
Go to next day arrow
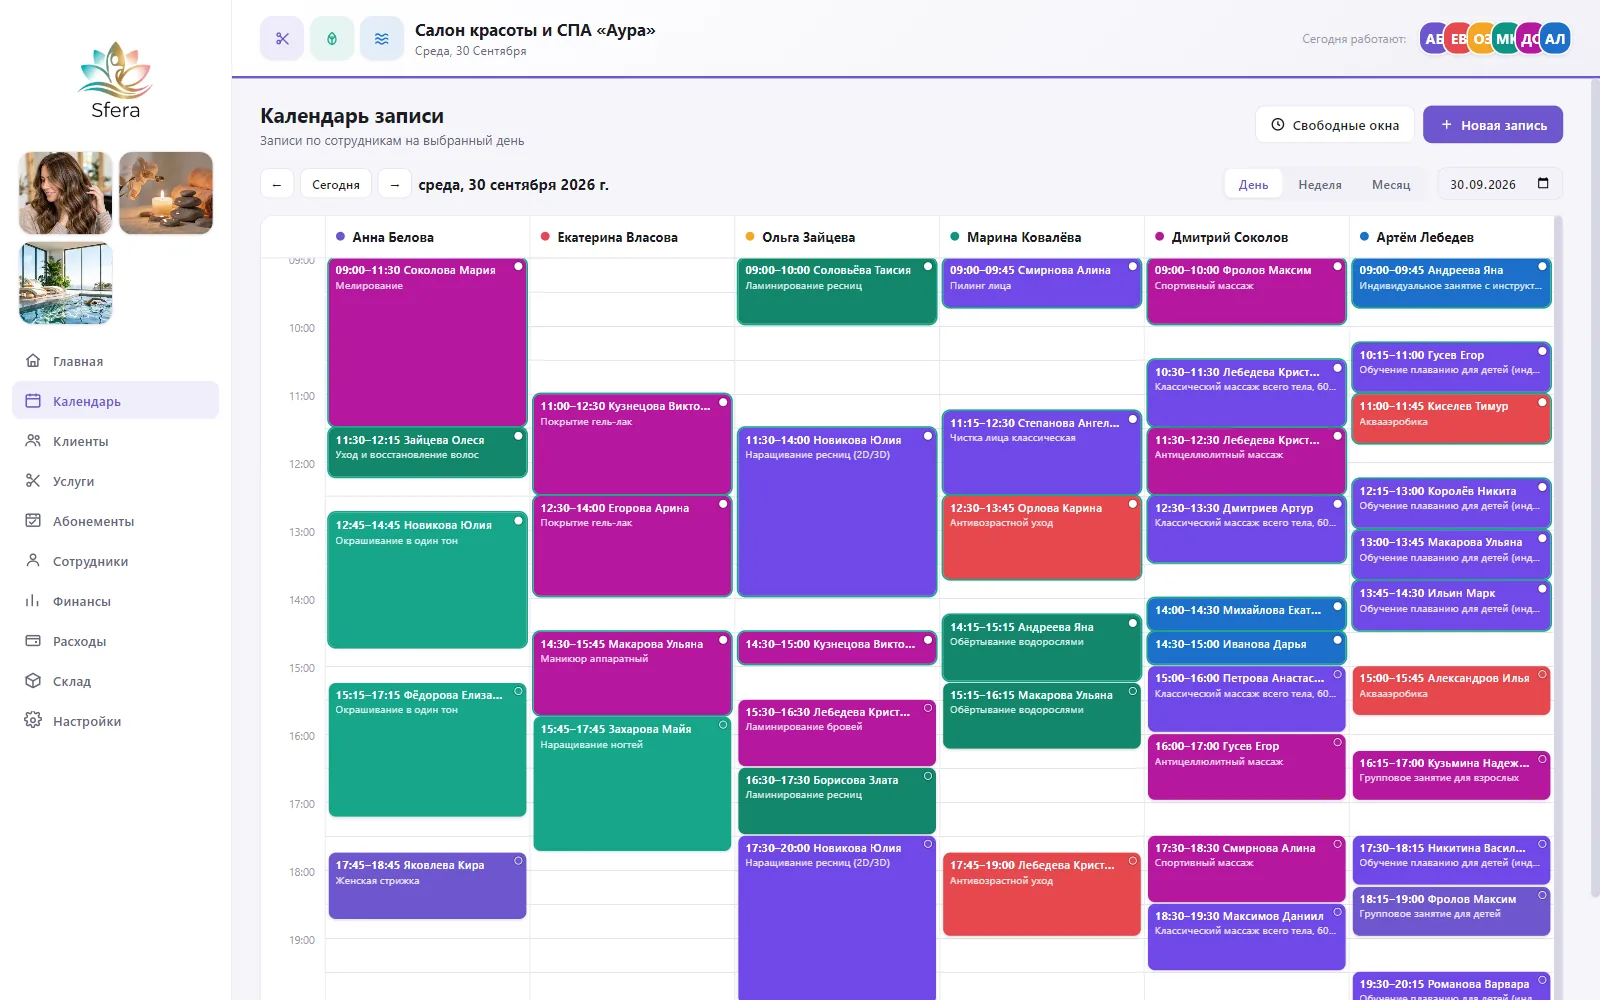395,185
